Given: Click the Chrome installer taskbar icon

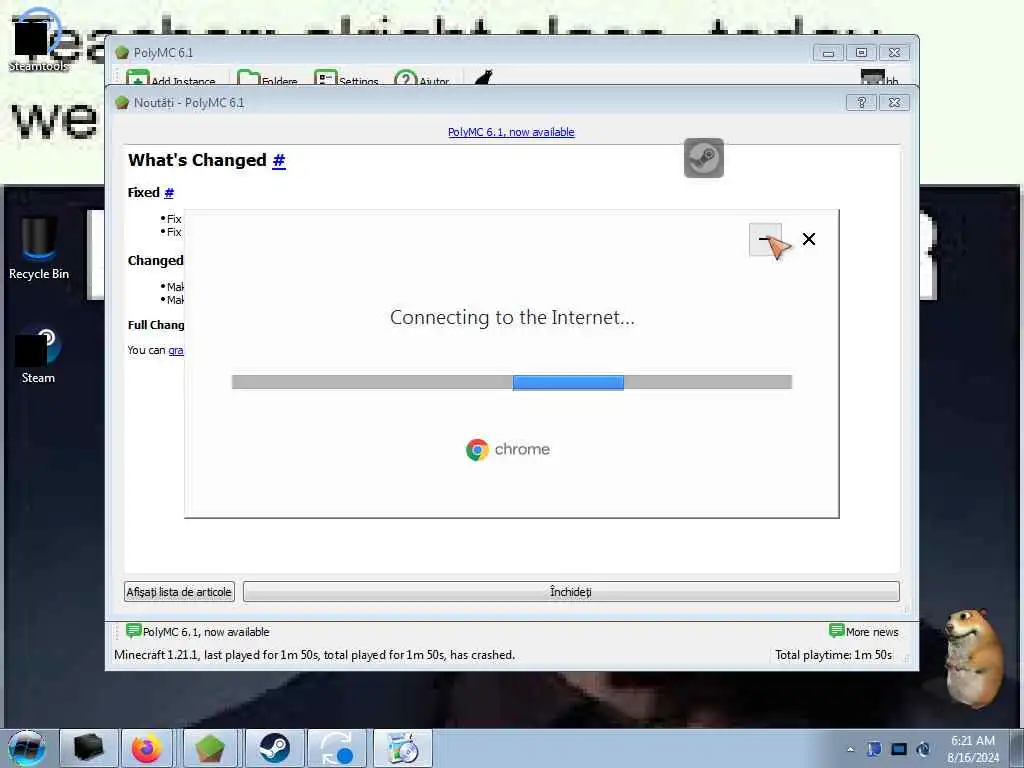Looking at the screenshot, I should point(338,748).
